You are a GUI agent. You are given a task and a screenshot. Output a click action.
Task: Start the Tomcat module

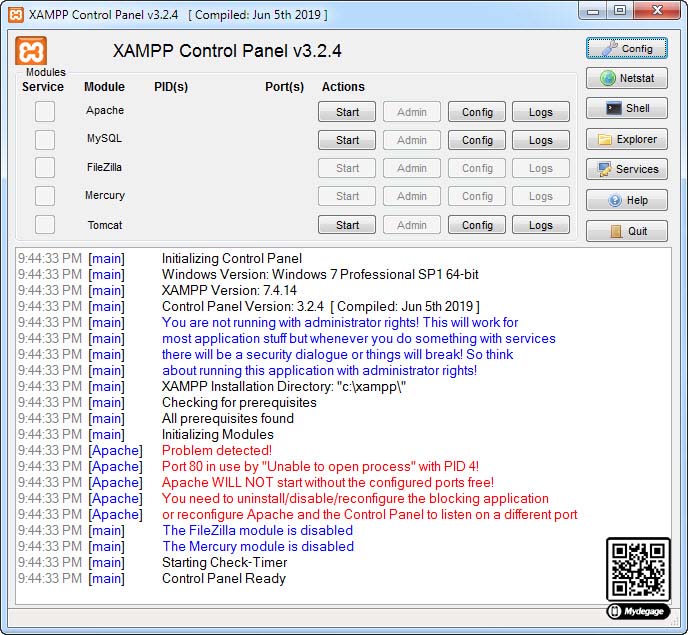point(347,225)
